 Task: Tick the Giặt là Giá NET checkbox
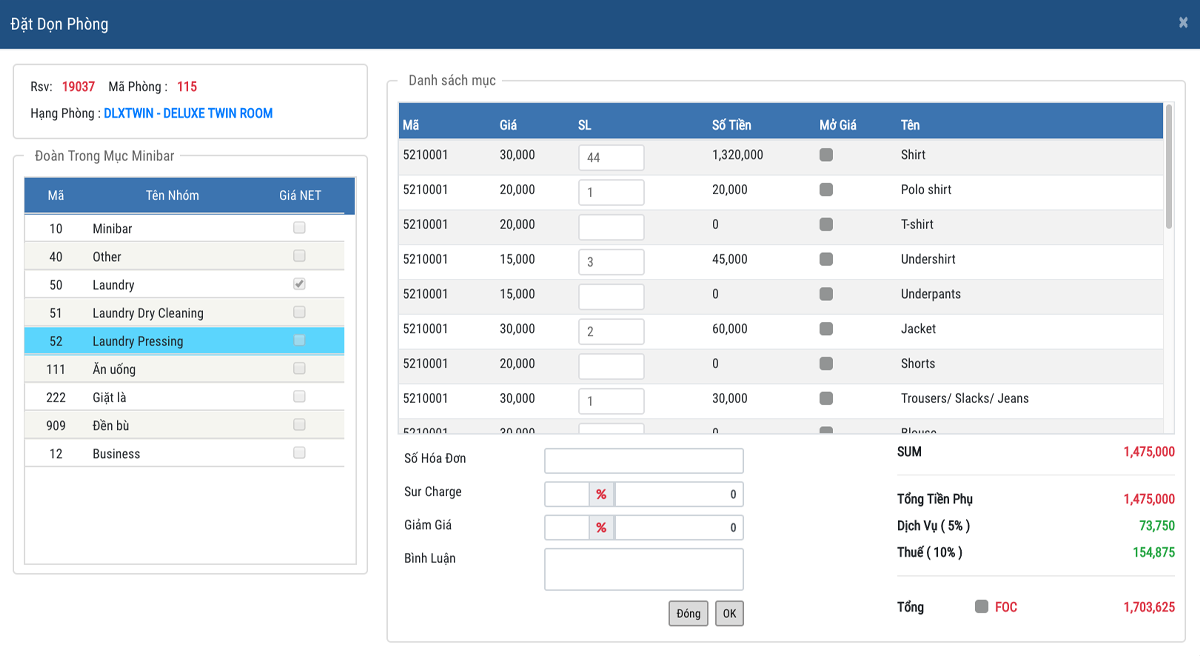tap(299, 396)
